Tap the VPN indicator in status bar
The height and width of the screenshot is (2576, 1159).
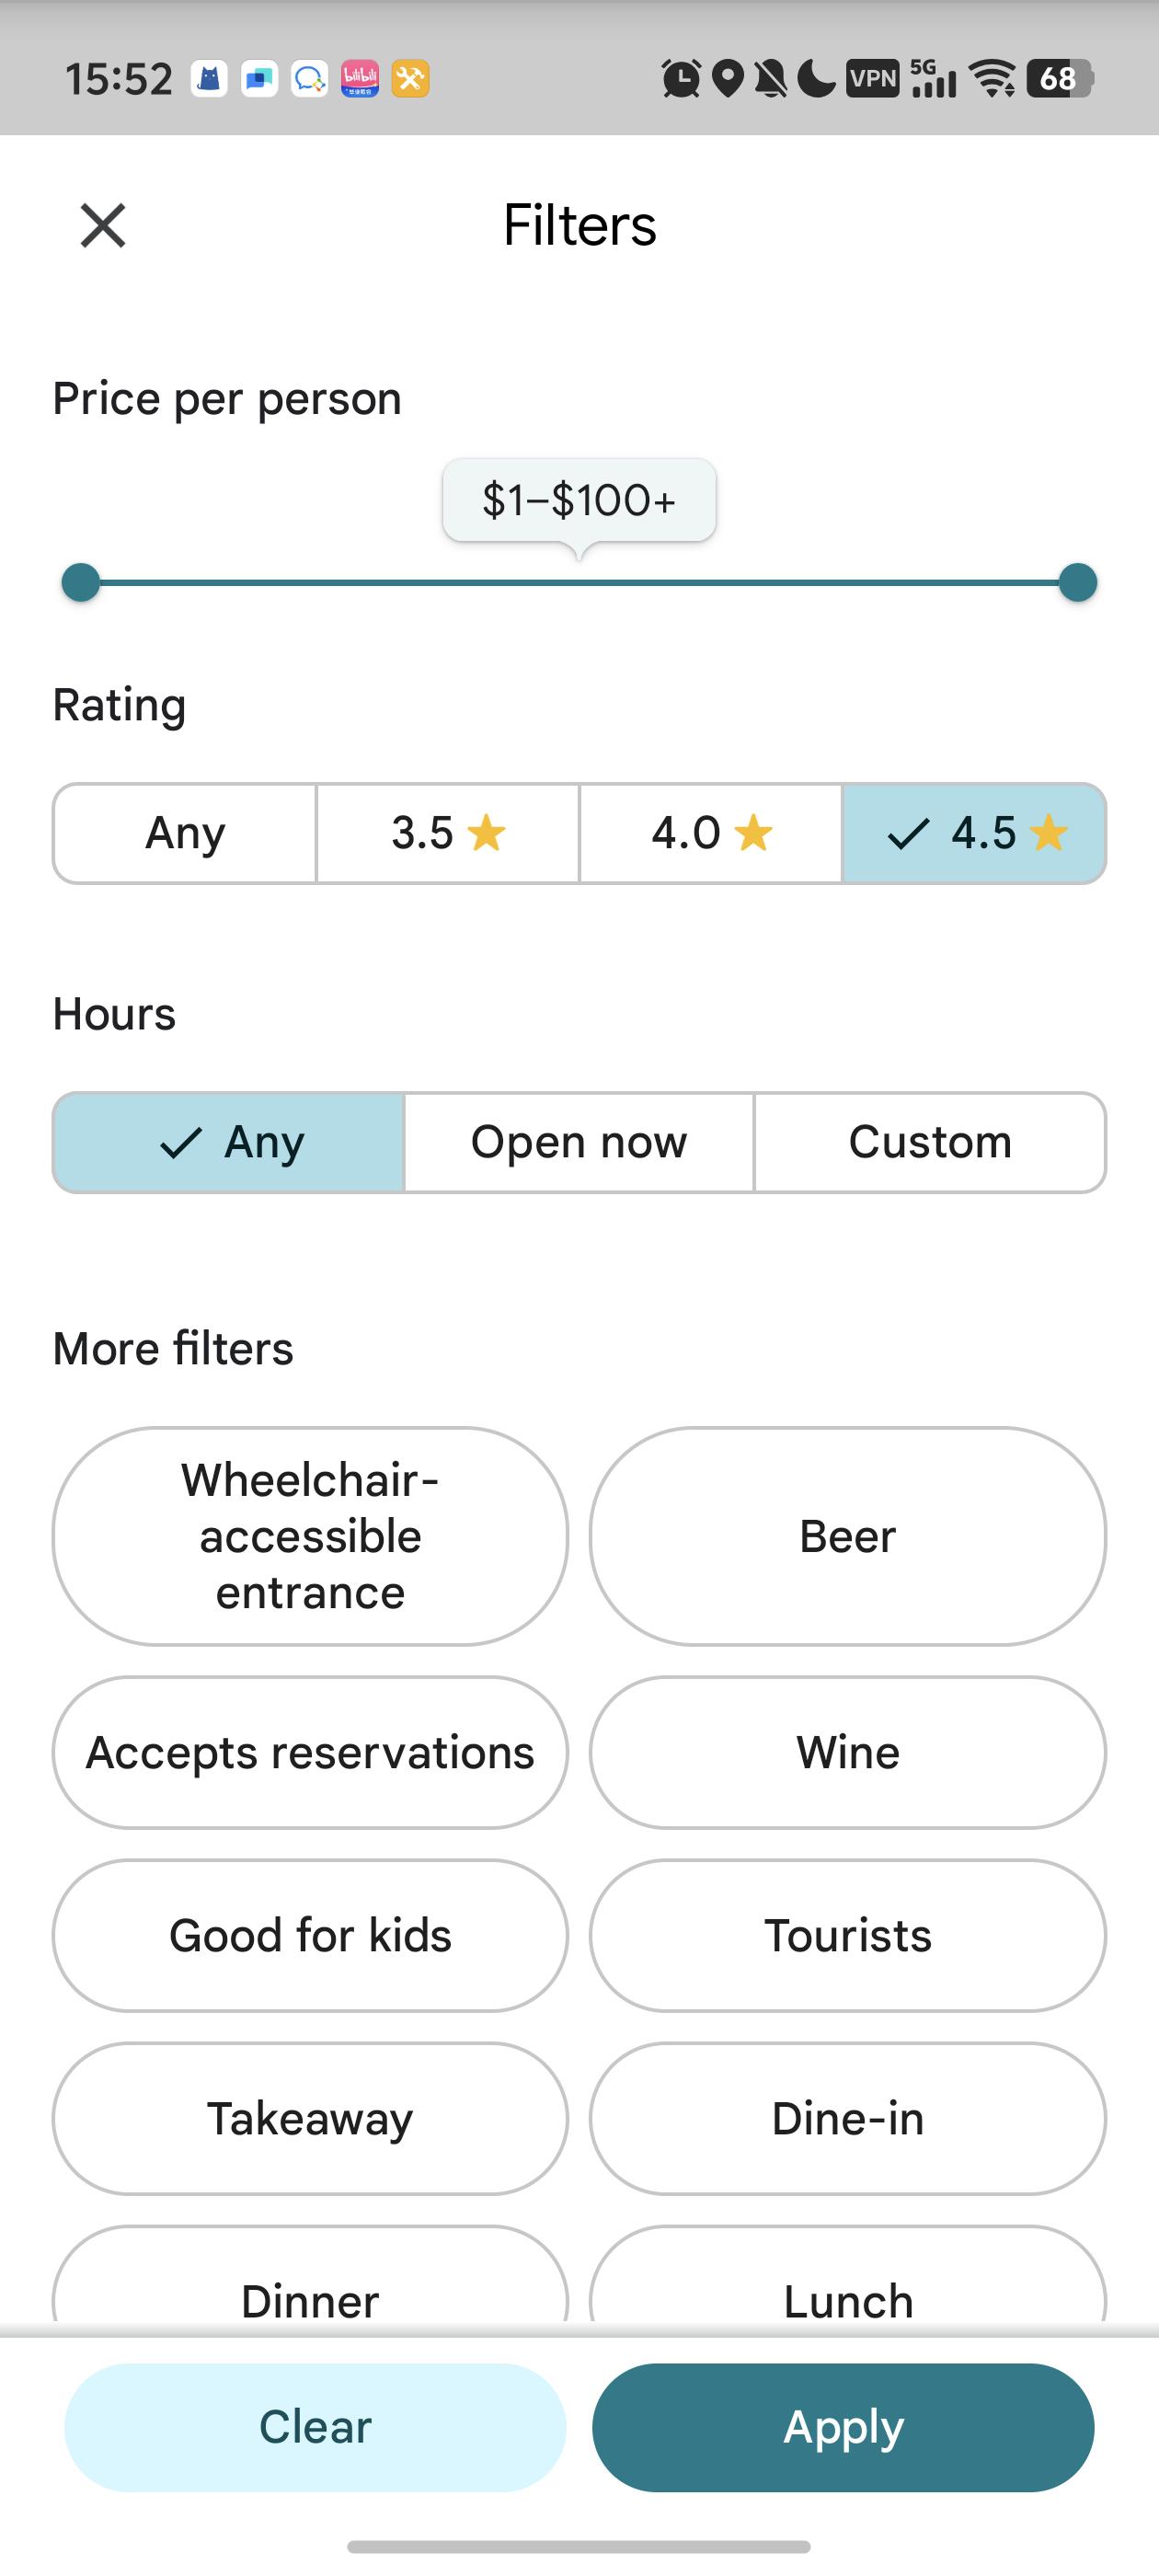coord(872,78)
